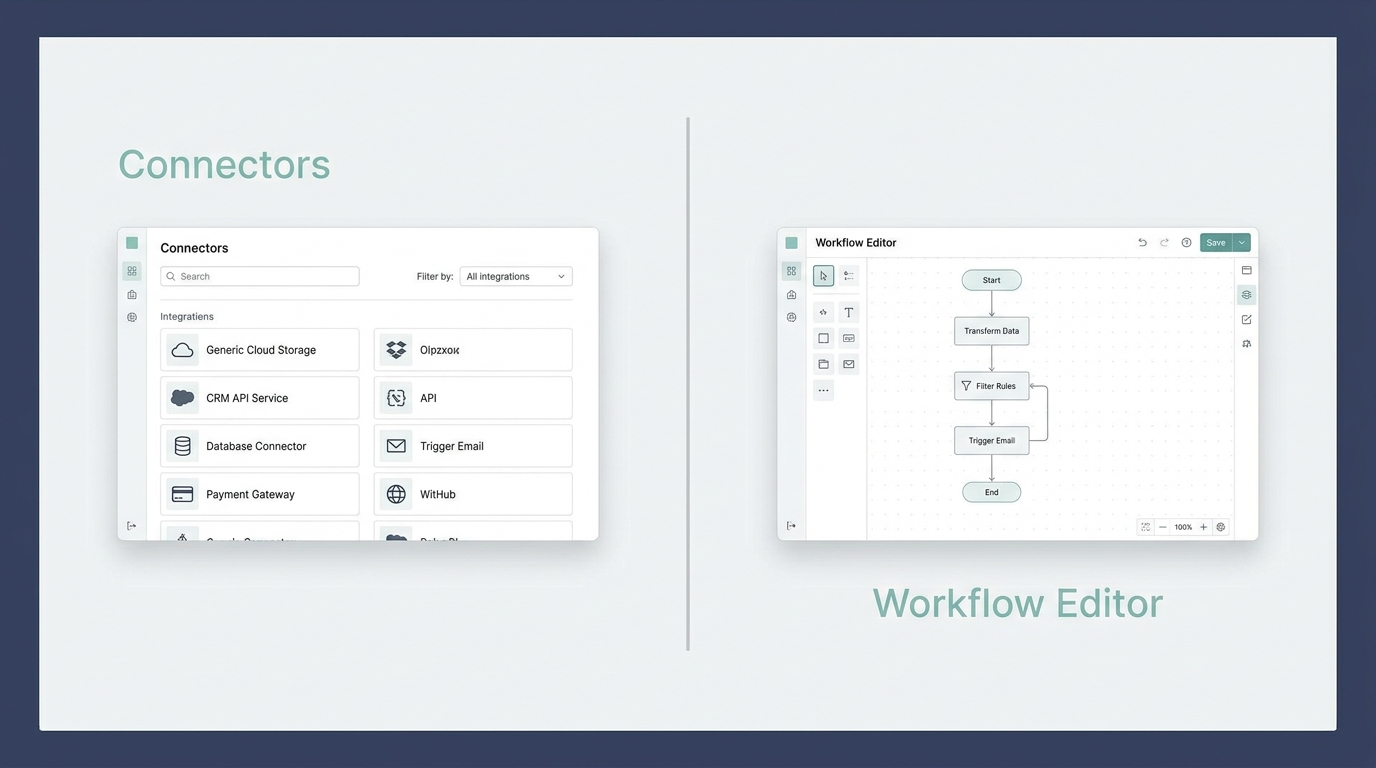This screenshot has height=768, width=1376.
Task: Open the home icon in Workflow Editor sidebar
Action: [x=791, y=294]
